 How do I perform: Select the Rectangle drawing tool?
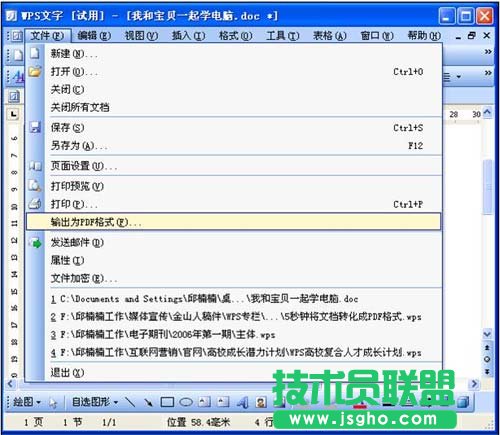pyautogui.click(x=167, y=402)
